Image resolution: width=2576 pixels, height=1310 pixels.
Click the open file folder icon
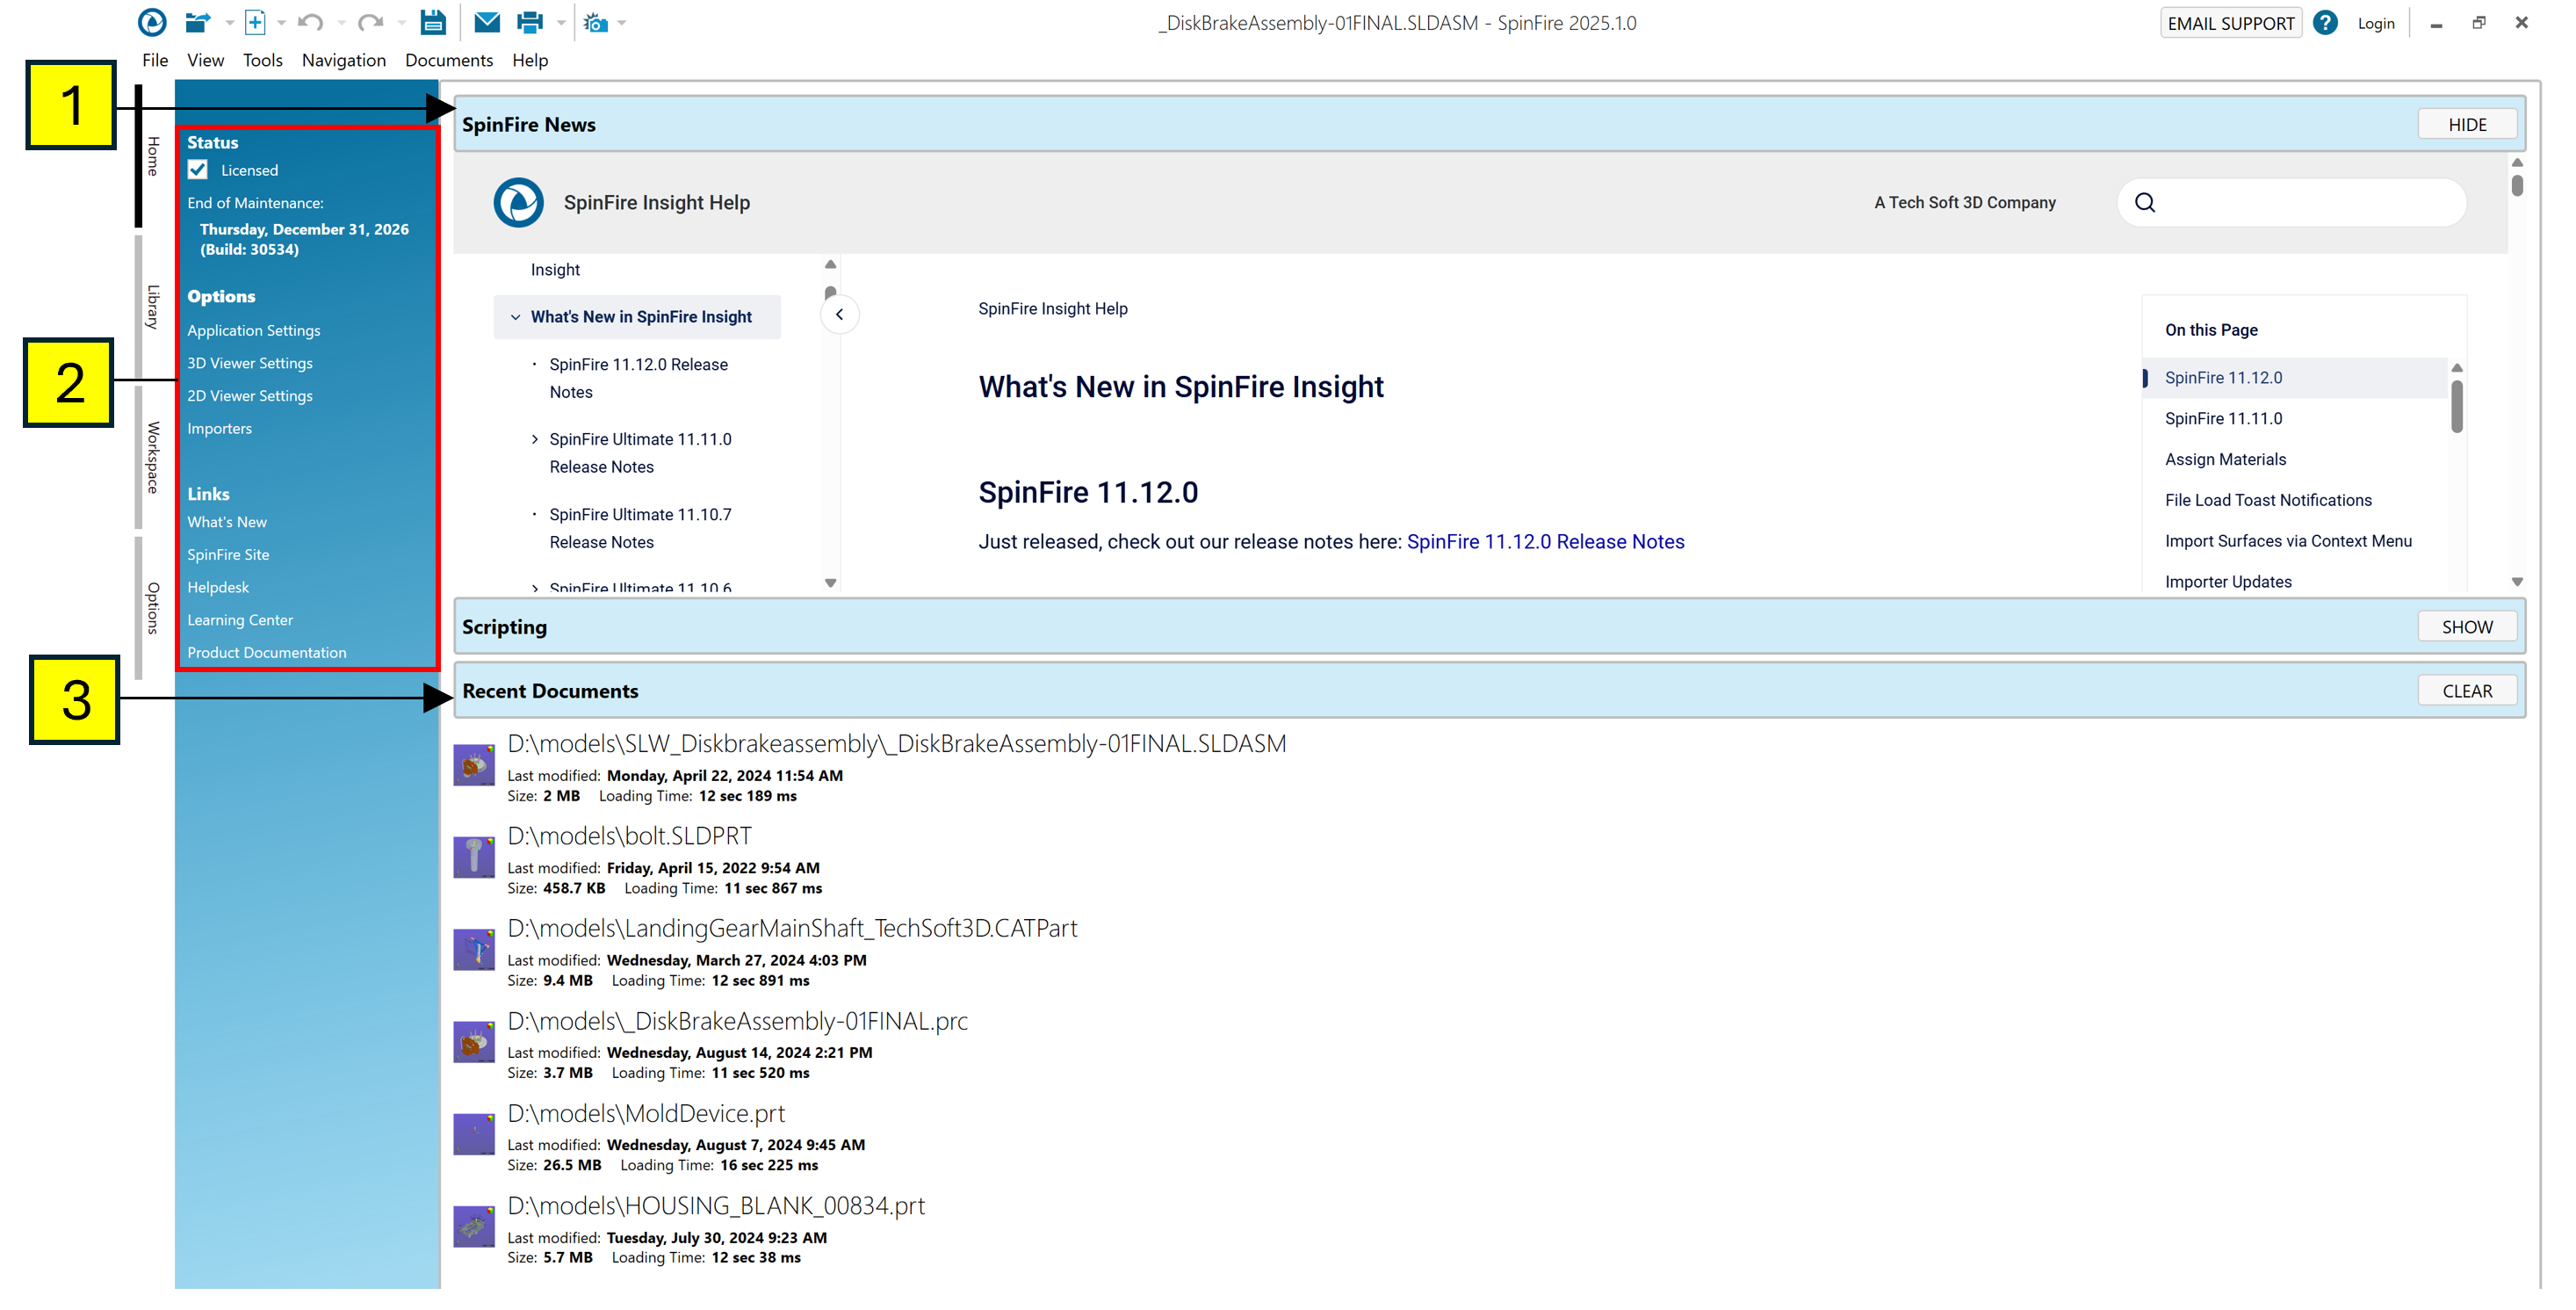pyautogui.click(x=198, y=22)
